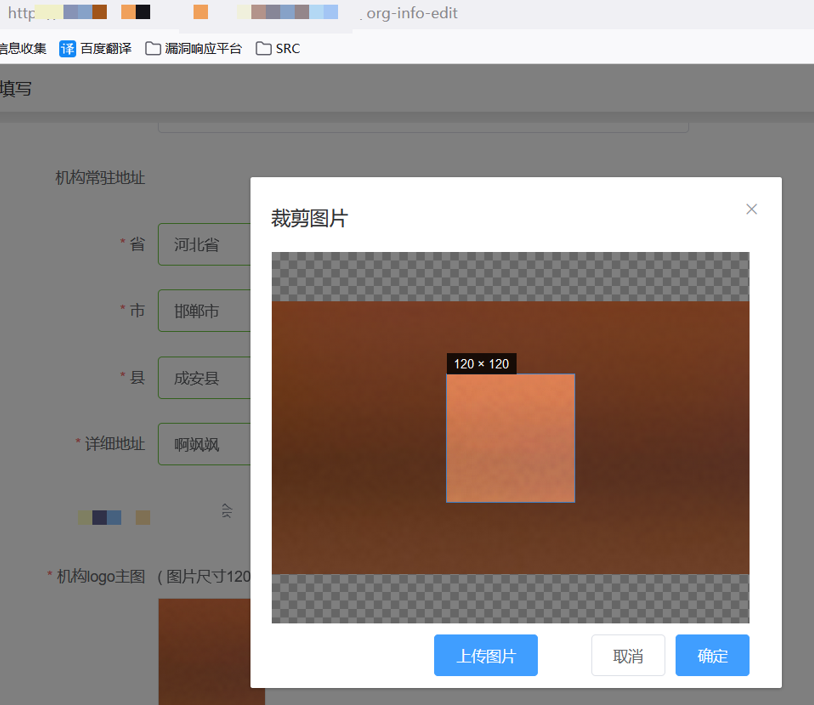Click the 百度翻译 bookmark icon

pyautogui.click(x=67, y=48)
